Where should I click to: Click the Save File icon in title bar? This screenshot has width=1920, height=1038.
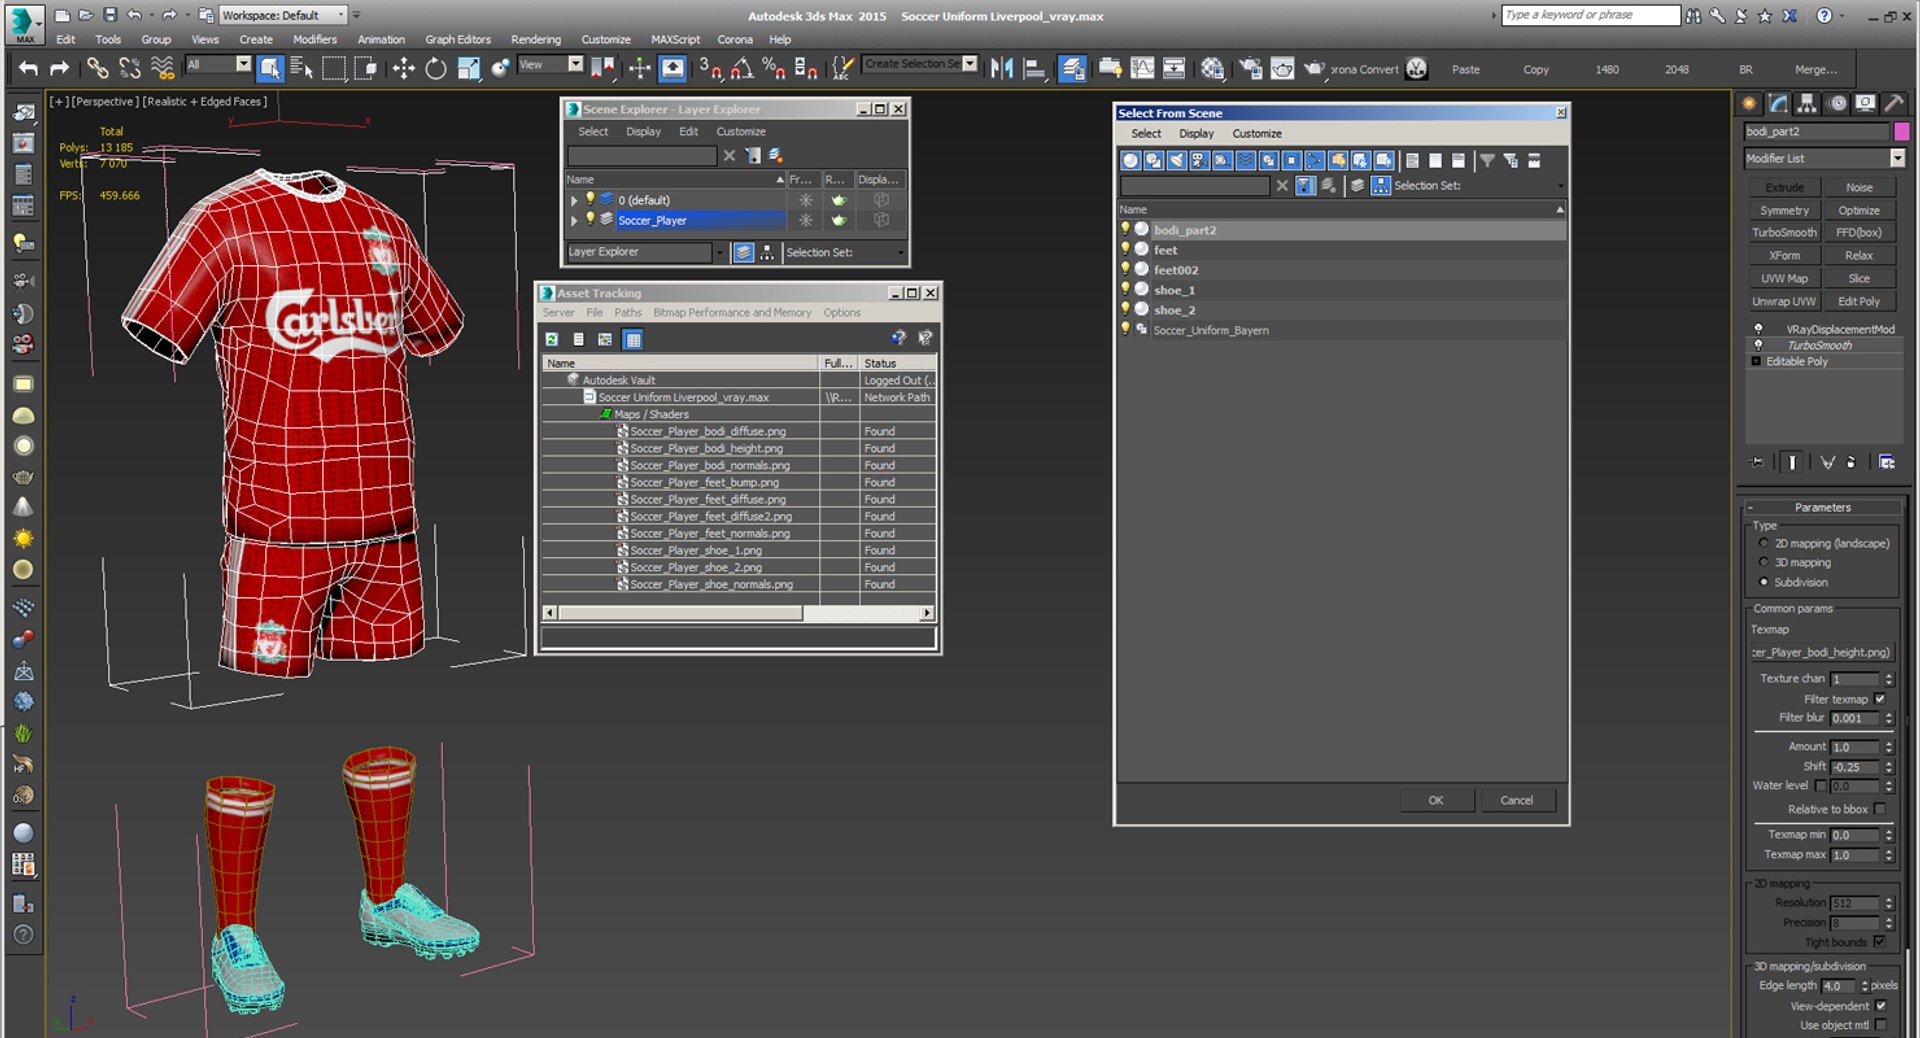pyautogui.click(x=110, y=15)
